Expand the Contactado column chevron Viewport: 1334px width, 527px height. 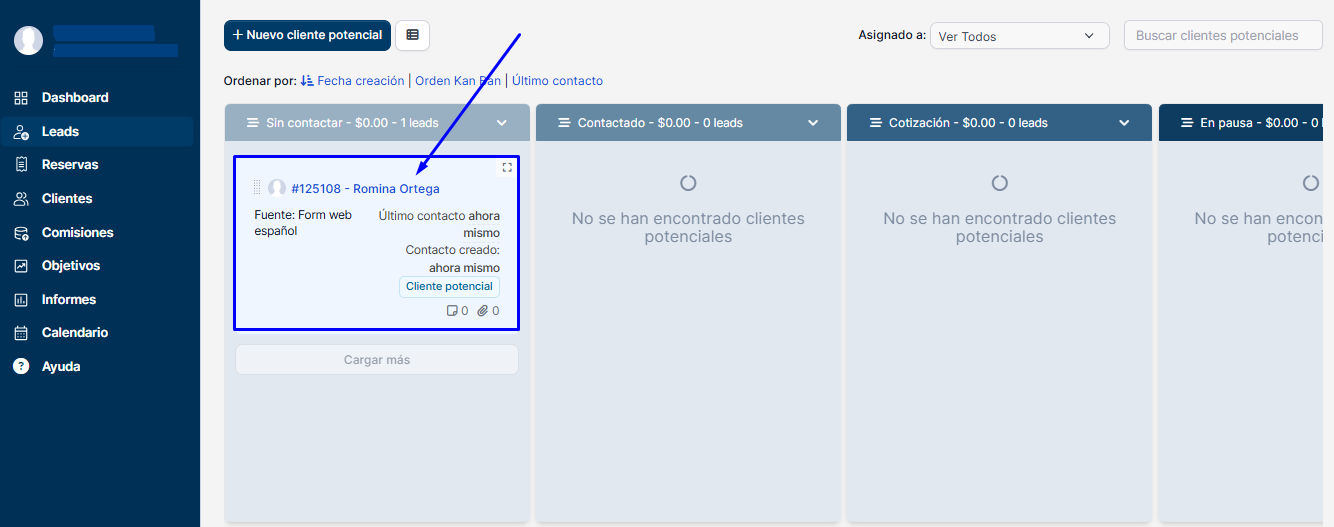click(x=813, y=123)
